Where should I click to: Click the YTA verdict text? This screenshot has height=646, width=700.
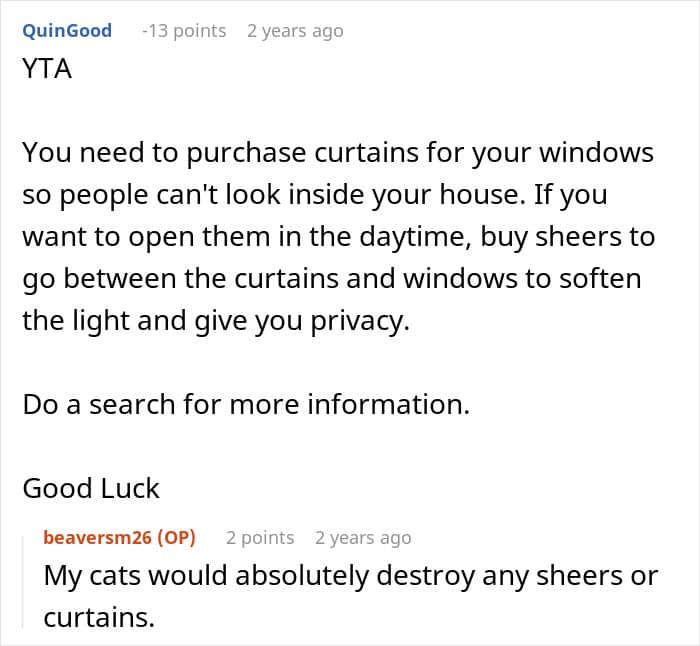(47, 69)
